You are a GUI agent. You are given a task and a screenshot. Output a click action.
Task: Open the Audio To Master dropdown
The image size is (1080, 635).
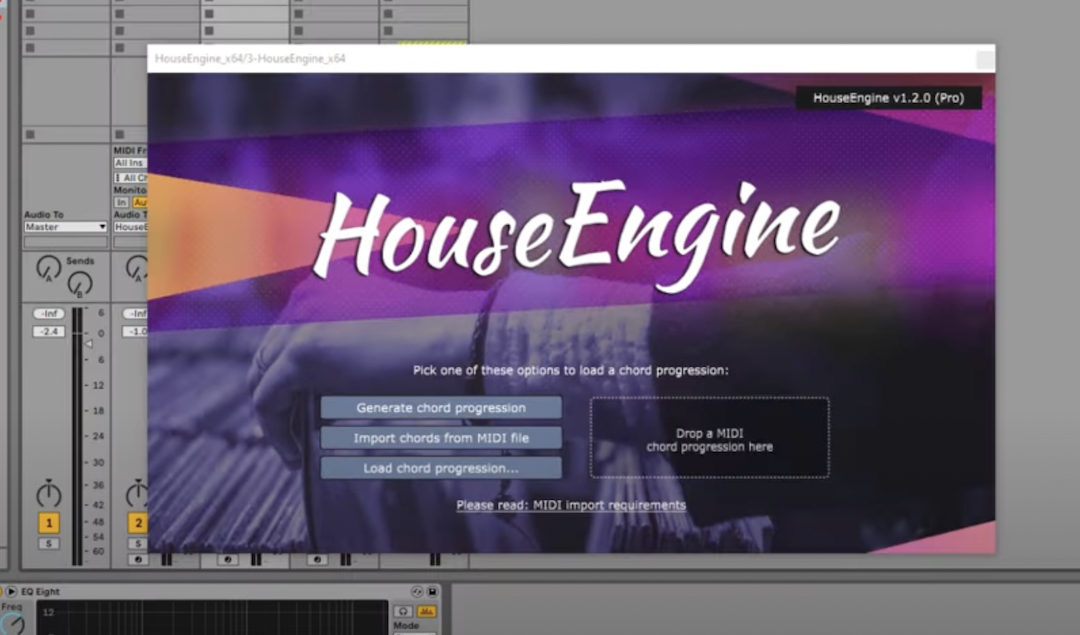(x=65, y=227)
